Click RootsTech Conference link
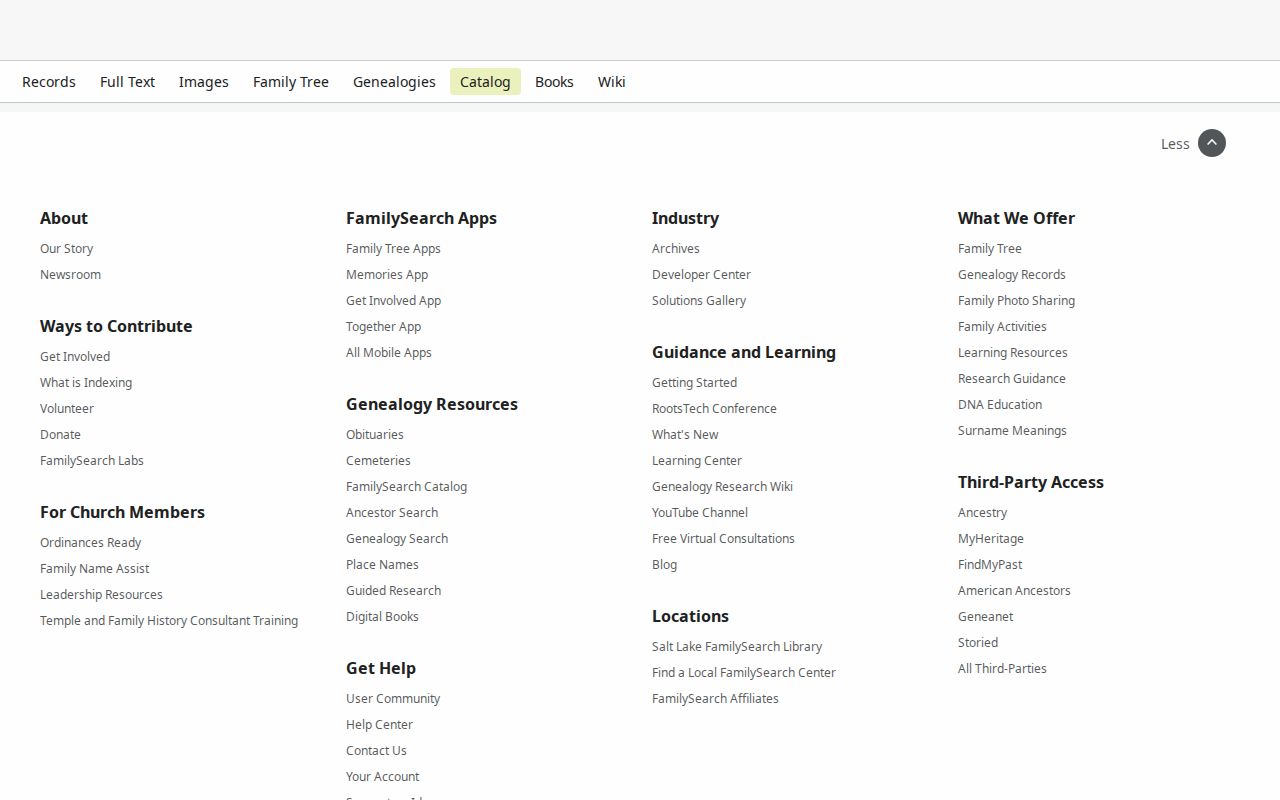Image resolution: width=1280 pixels, height=800 pixels. [714, 408]
